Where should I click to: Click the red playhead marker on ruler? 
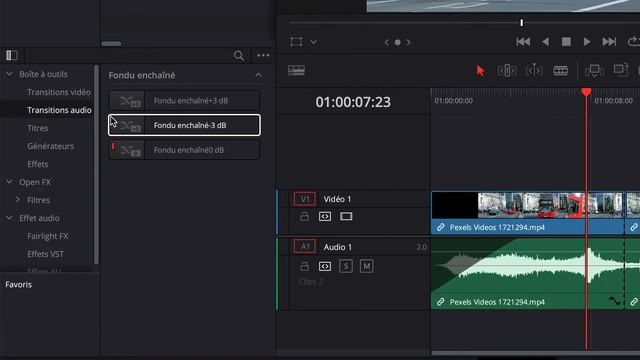pos(587,92)
